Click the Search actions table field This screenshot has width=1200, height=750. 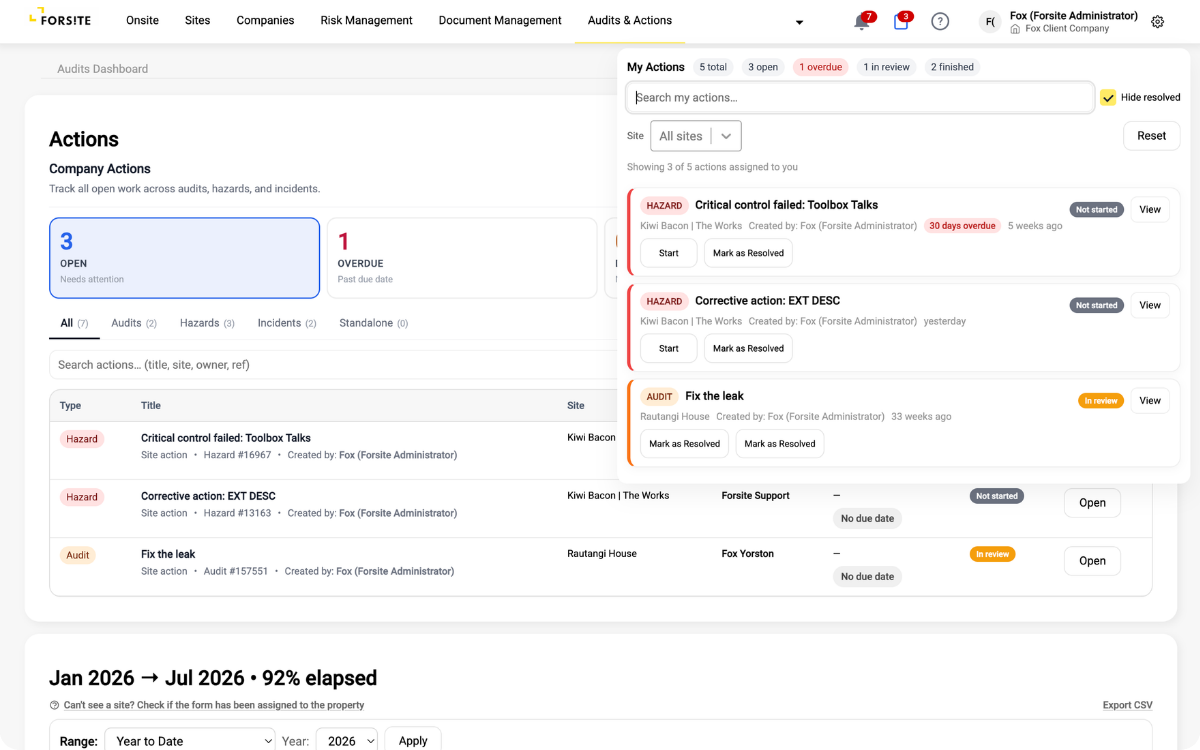point(333,365)
